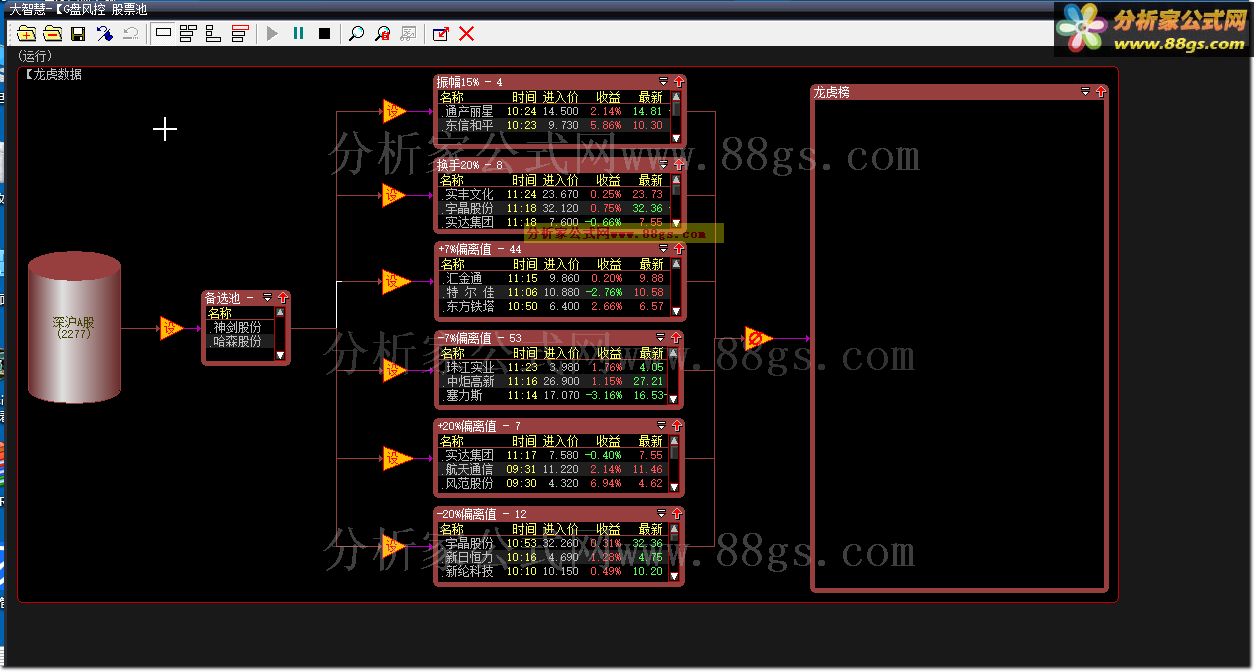Click 名称 column header in +20%偏离值 panel

pyautogui.click(x=453, y=441)
